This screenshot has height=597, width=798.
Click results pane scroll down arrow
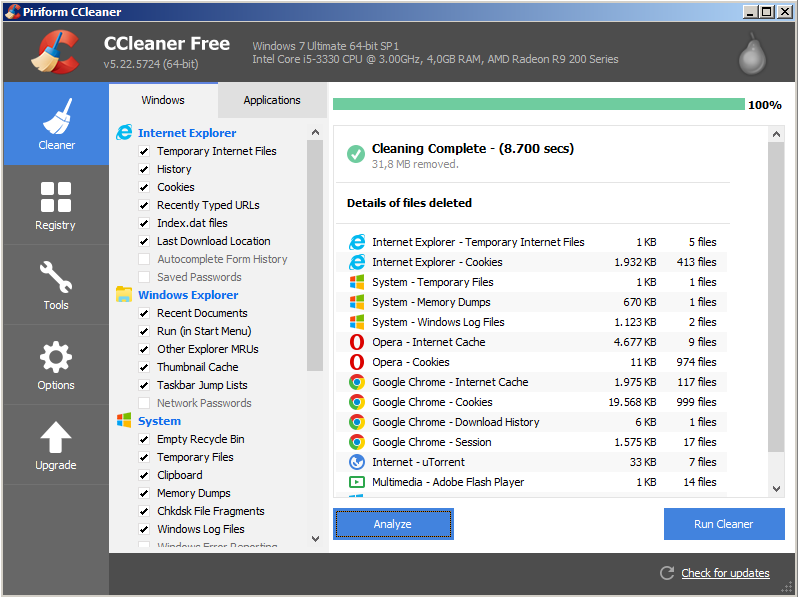click(776, 489)
